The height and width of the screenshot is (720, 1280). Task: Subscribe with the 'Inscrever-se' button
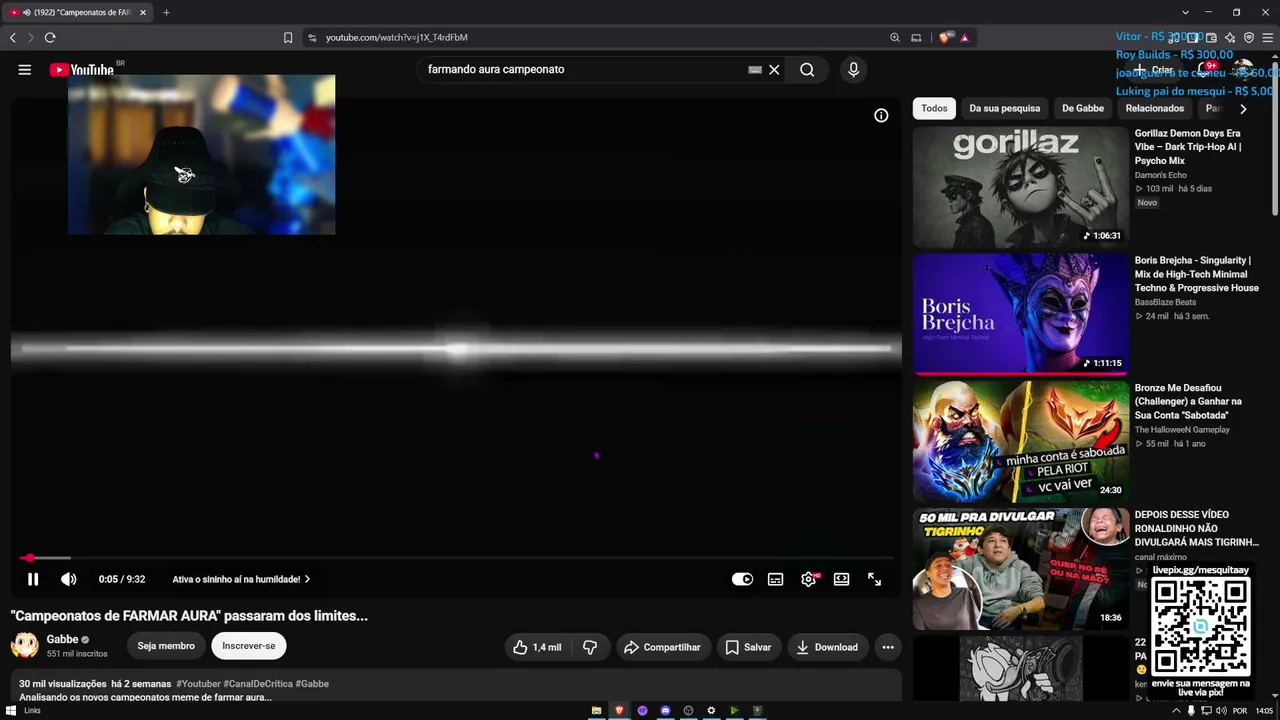tap(249, 646)
